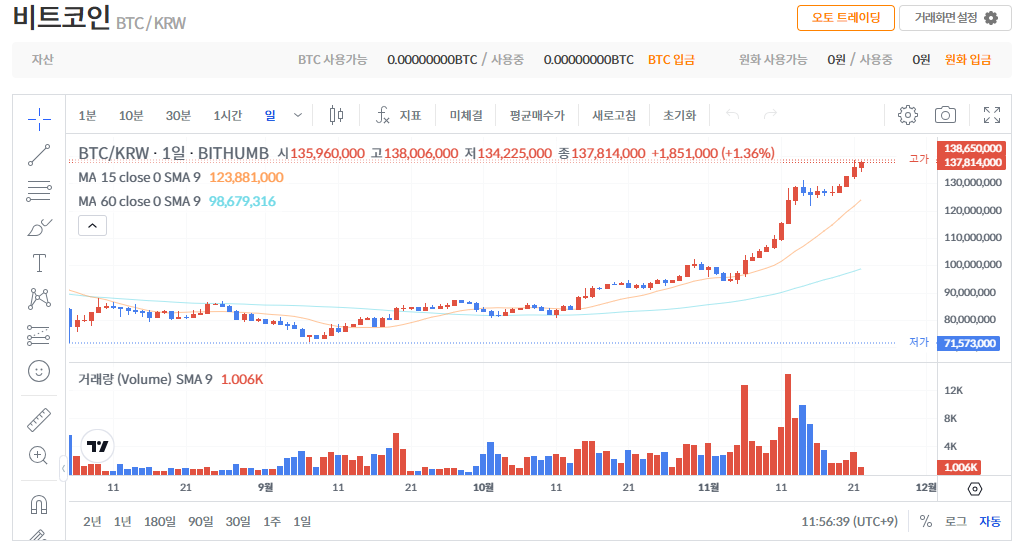Screen dimensions: 1030x553
Task: Select the ruler measure tool
Action: tap(39, 420)
